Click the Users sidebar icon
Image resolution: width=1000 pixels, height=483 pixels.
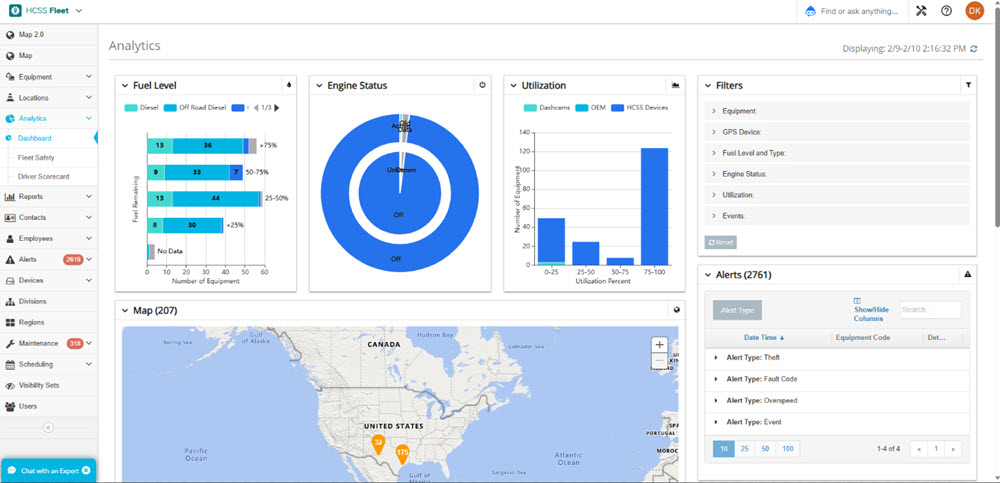(x=10, y=406)
